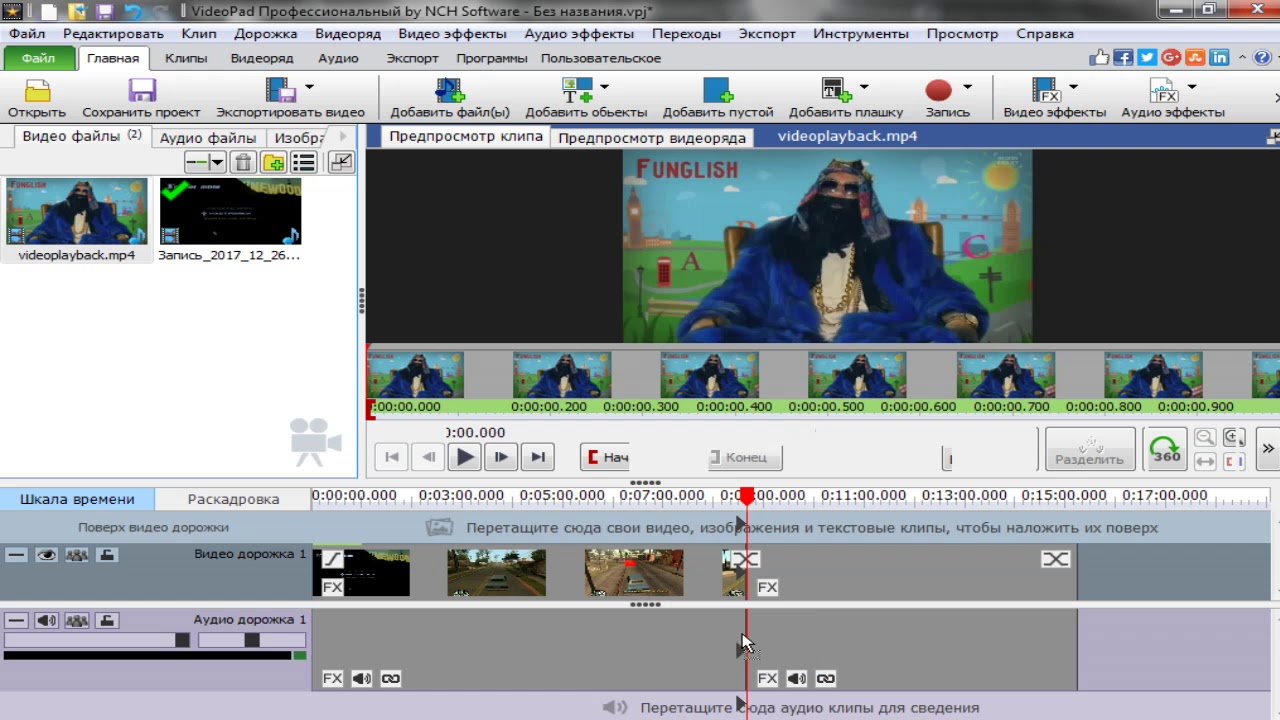Click the LinkedIn share icon
Image resolution: width=1280 pixels, height=720 pixels.
1219,58
